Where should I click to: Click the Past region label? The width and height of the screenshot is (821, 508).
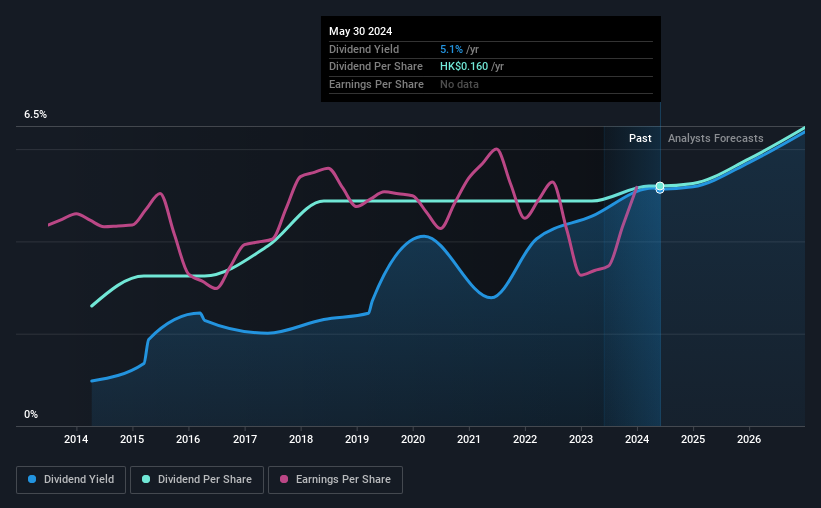(640, 138)
